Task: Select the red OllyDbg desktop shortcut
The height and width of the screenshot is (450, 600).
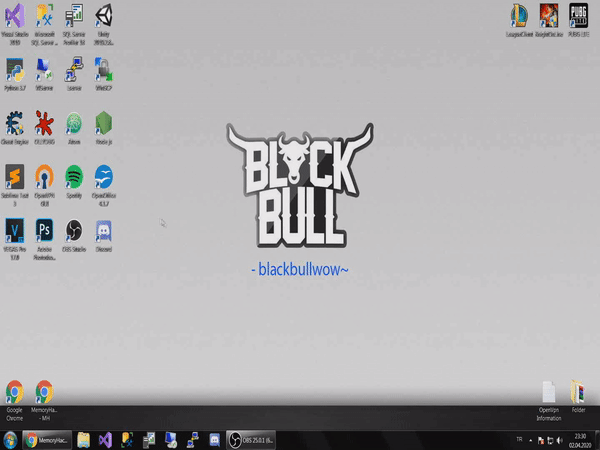Action: tap(44, 128)
